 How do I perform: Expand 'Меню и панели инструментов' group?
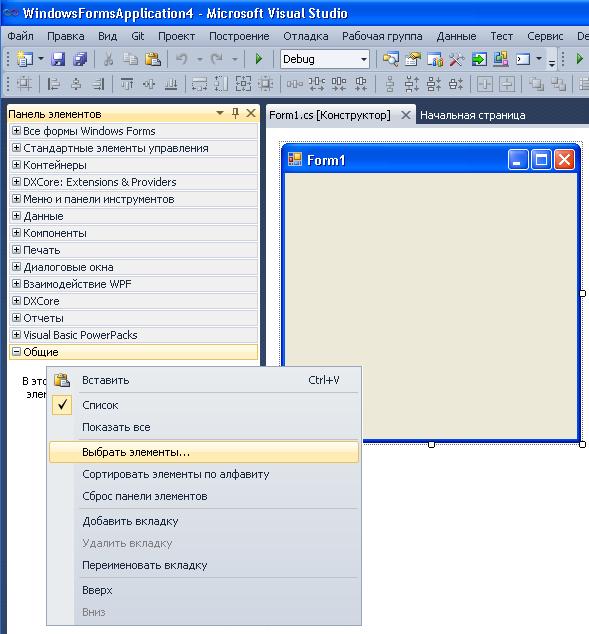click(x=16, y=199)
